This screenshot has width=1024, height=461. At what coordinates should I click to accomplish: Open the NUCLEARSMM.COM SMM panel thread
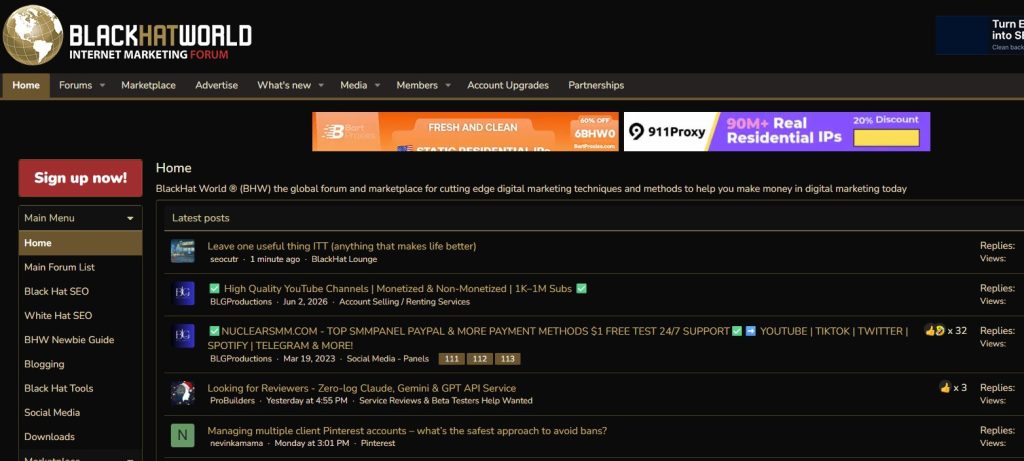coord(558,338)
